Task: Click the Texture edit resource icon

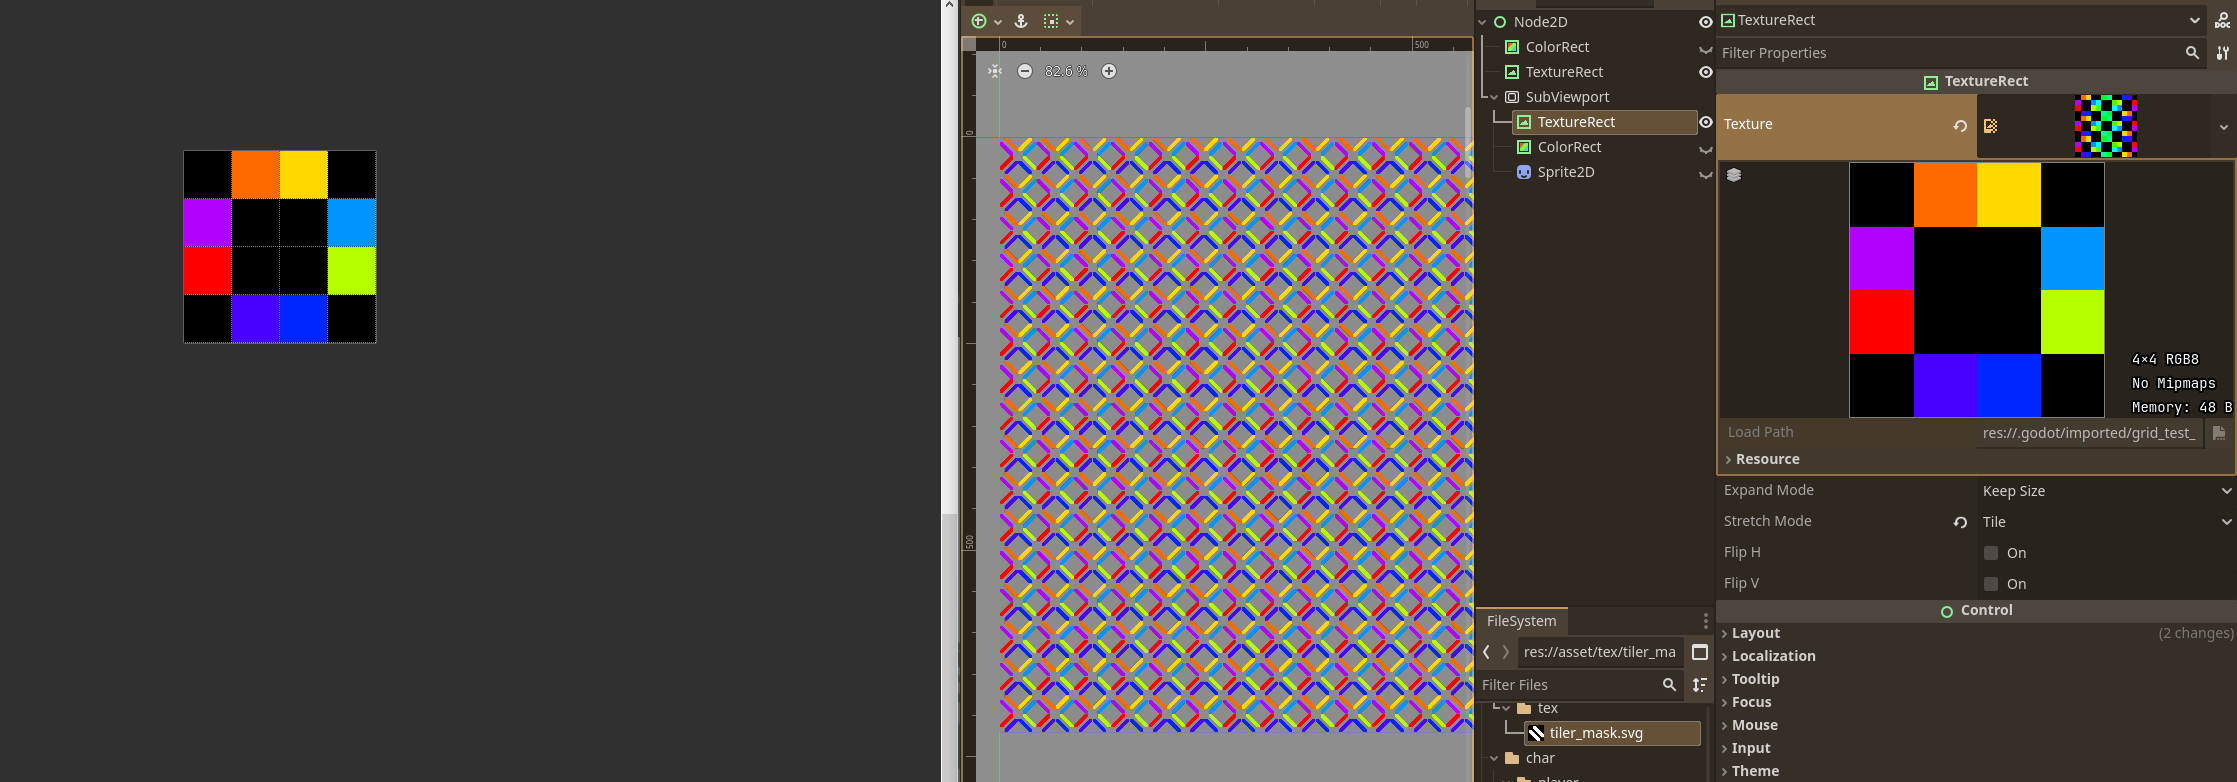Action: [1990, 126]
